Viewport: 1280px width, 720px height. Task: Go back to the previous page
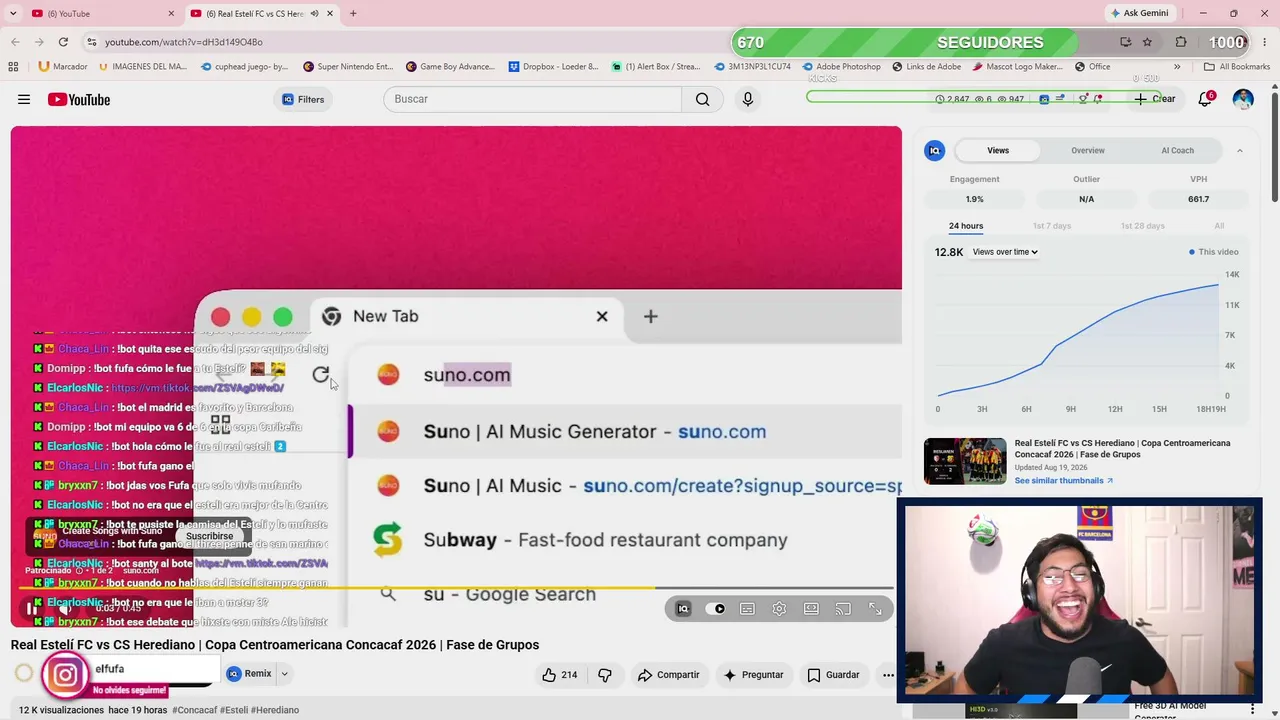[x=15, y=42]
